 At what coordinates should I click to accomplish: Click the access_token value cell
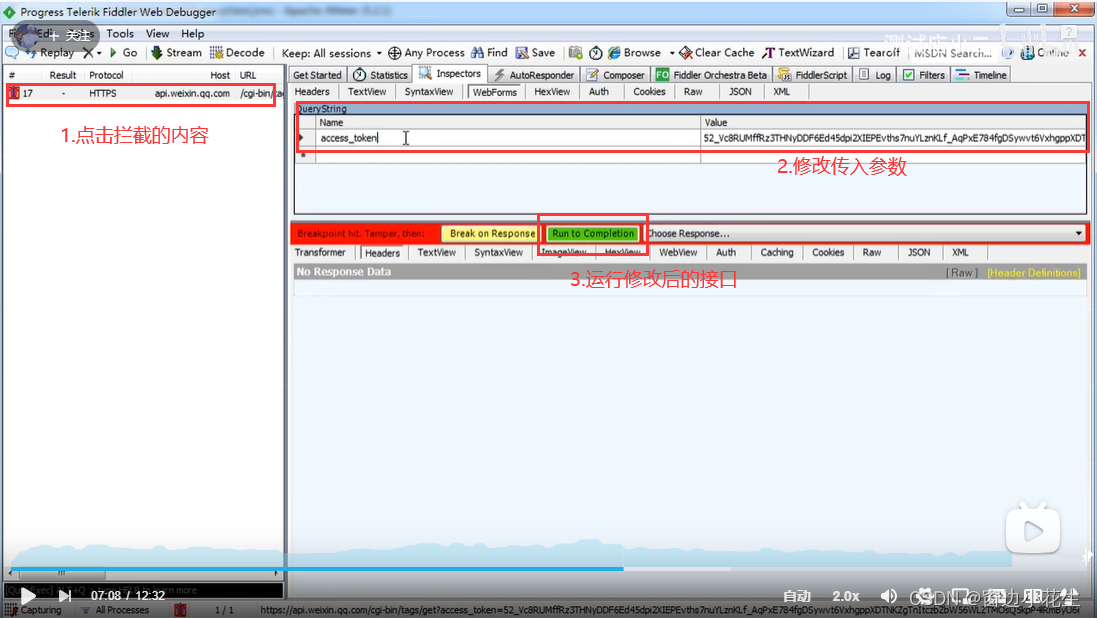[893, 138]
